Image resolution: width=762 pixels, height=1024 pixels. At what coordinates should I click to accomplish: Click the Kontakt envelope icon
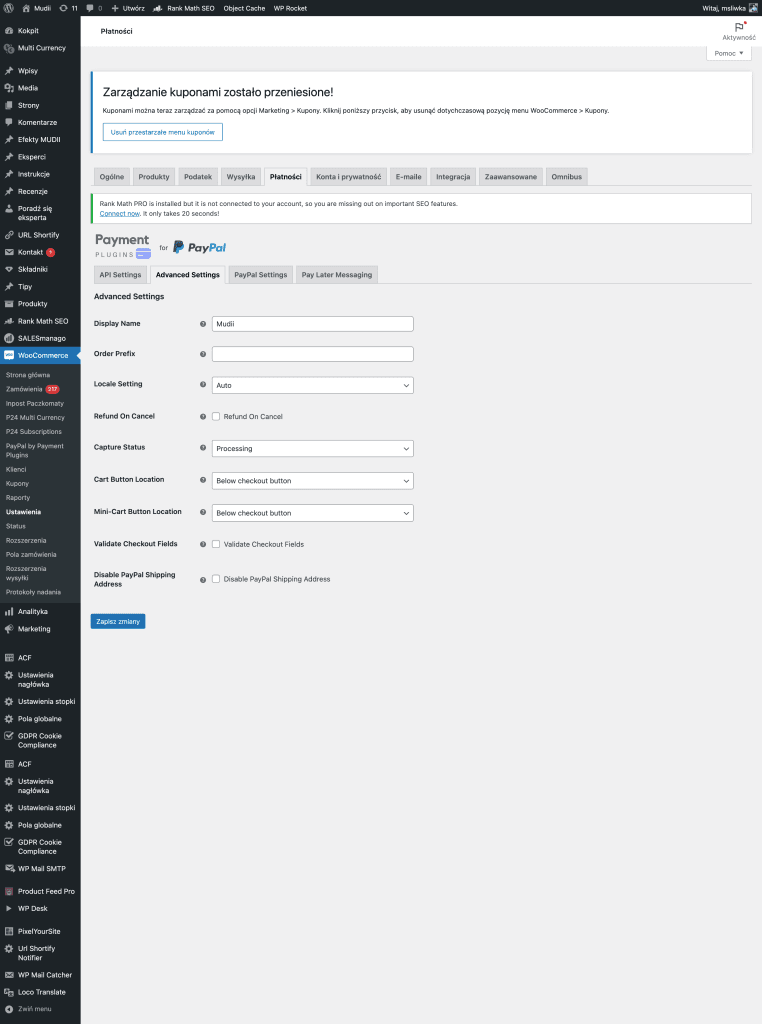point(9,252)
